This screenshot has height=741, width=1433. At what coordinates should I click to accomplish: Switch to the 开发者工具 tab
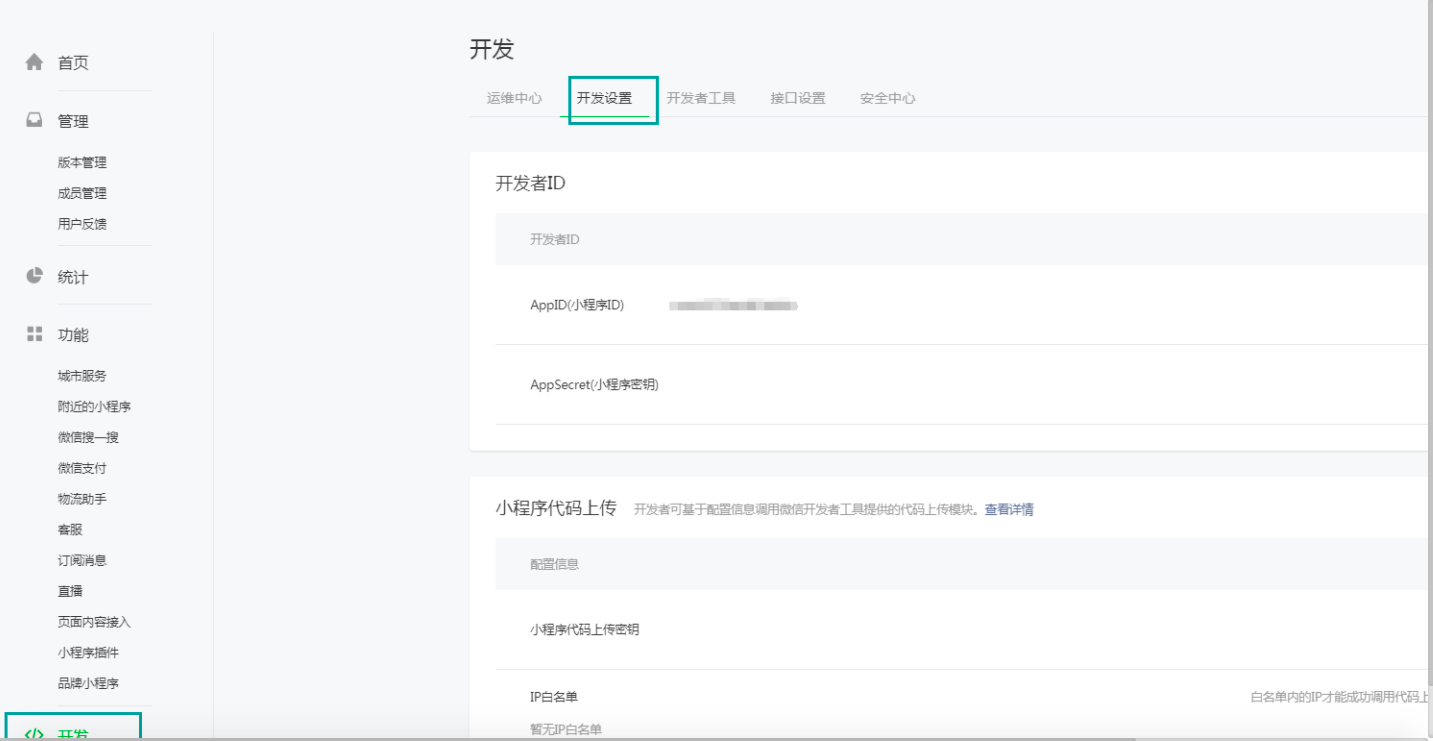click(701, 98)
